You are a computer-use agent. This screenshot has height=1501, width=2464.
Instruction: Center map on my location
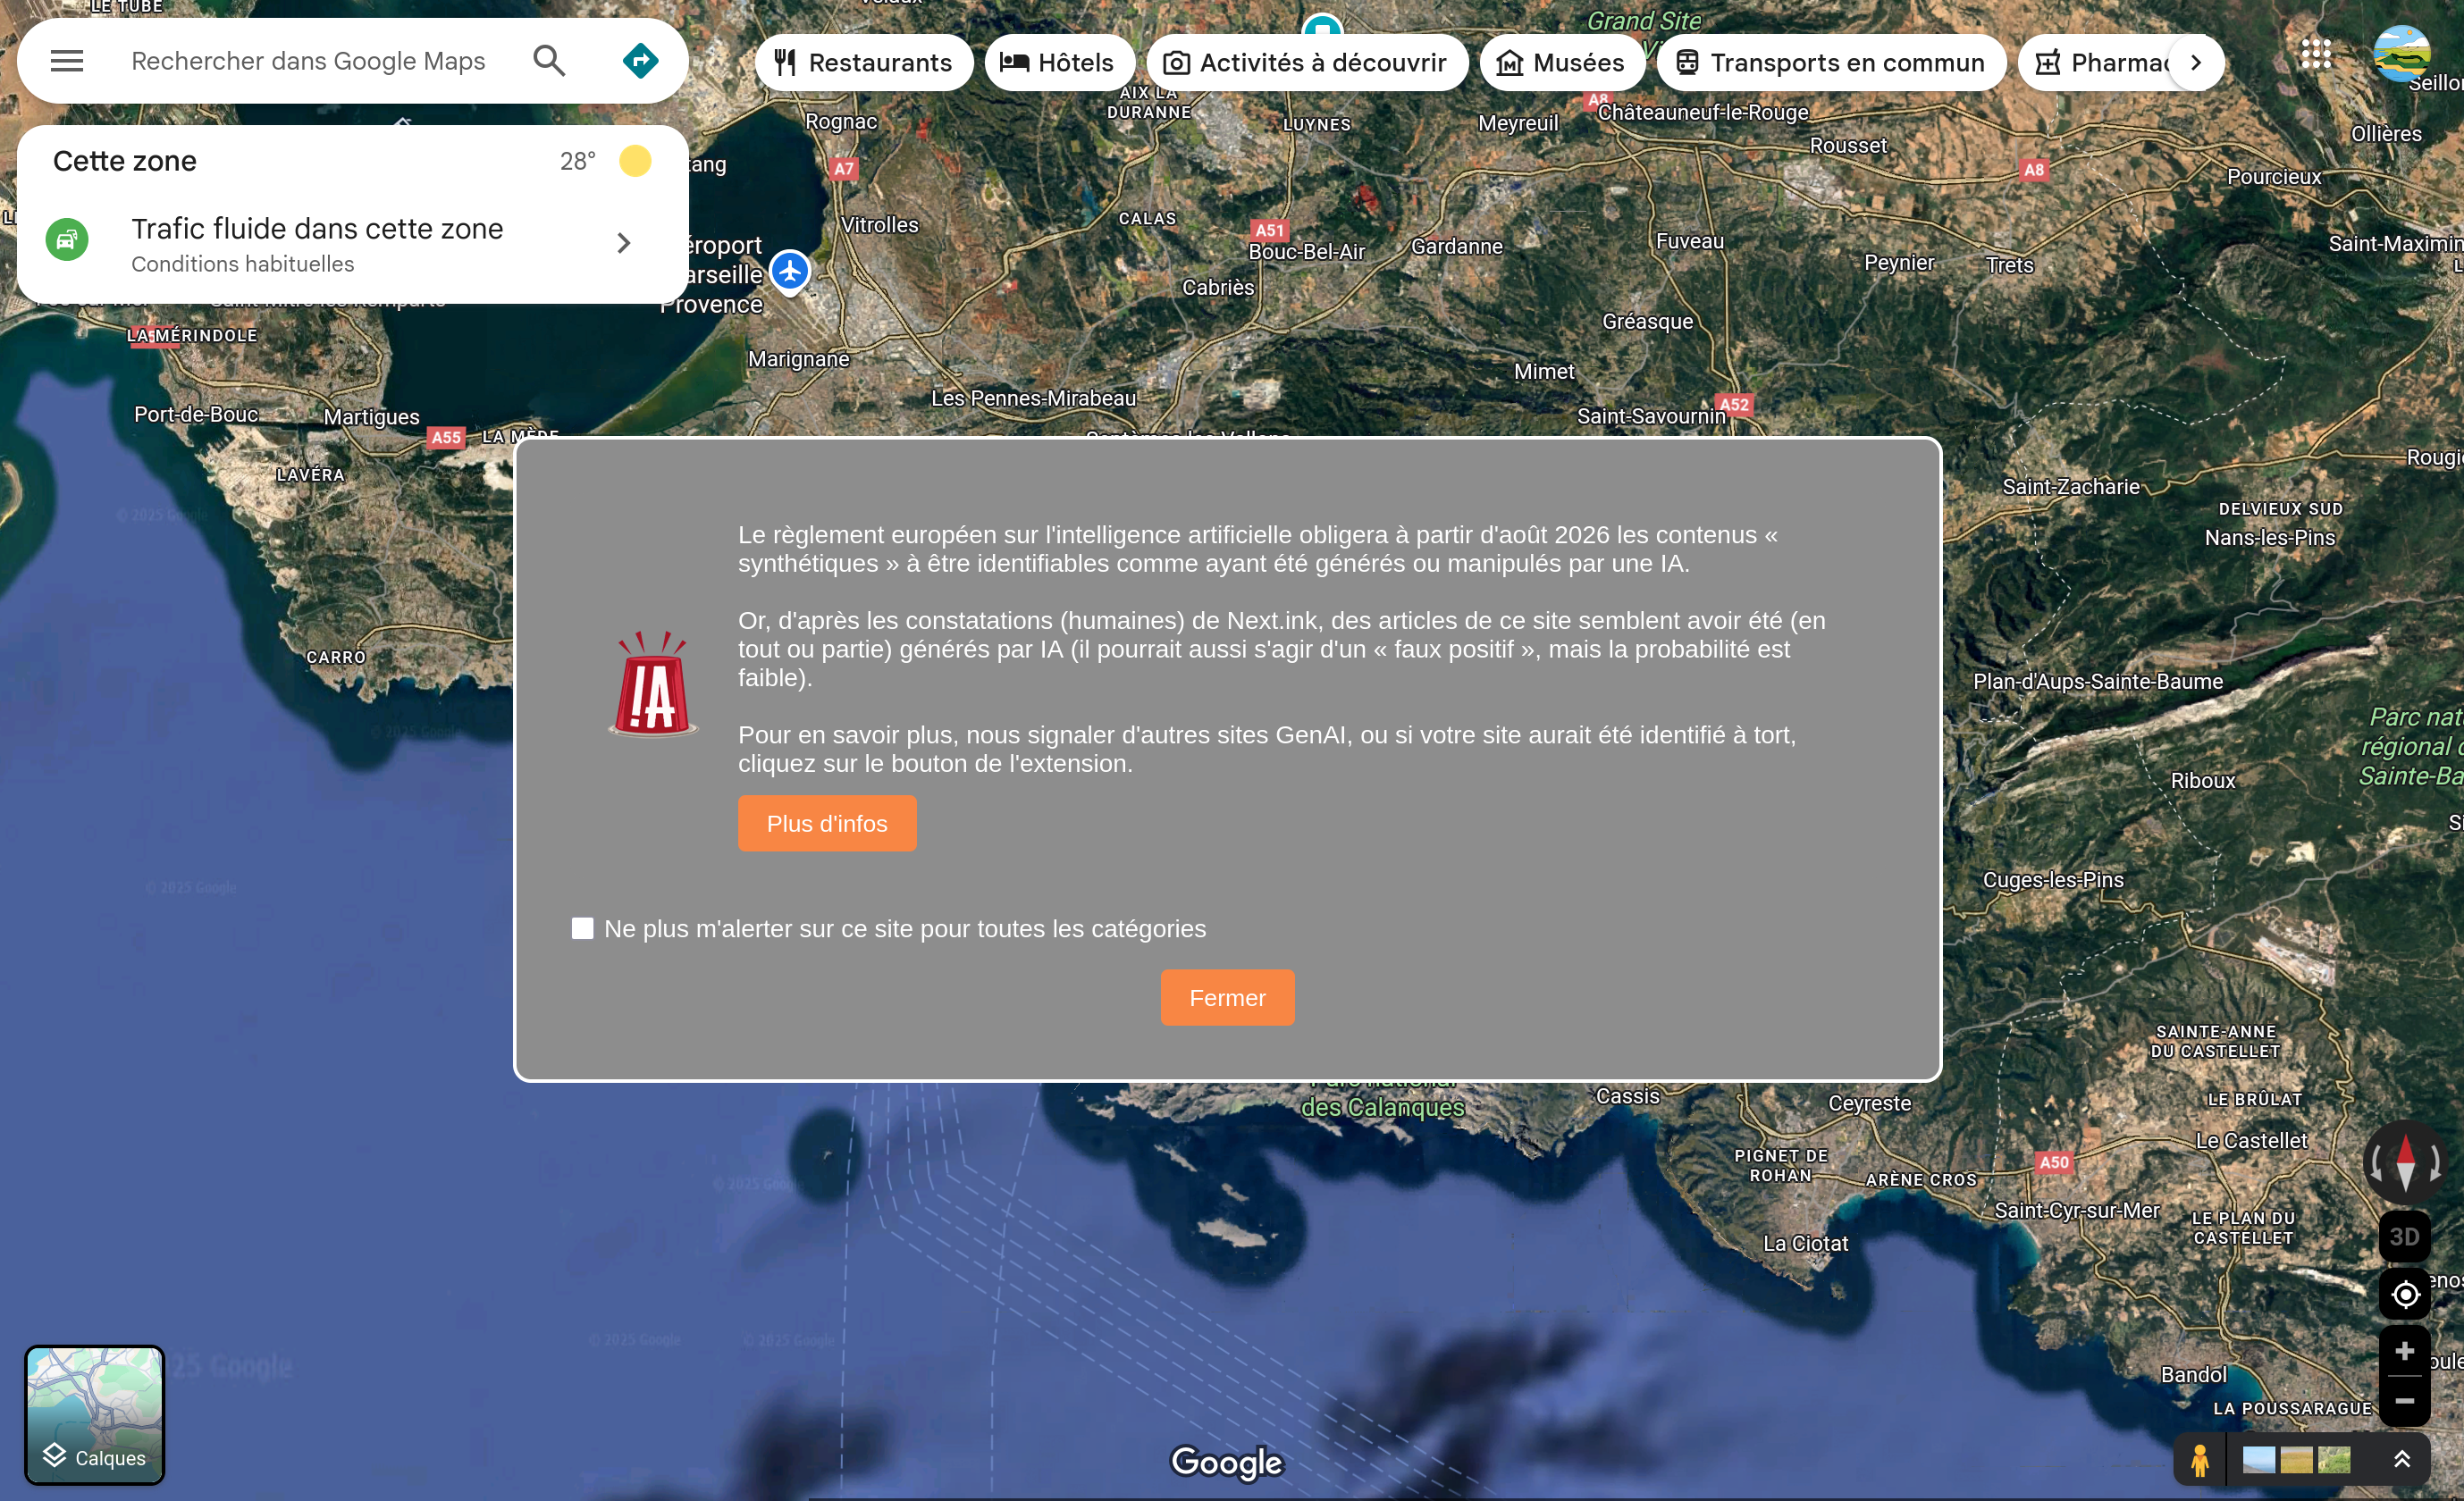(2404, 1294)
